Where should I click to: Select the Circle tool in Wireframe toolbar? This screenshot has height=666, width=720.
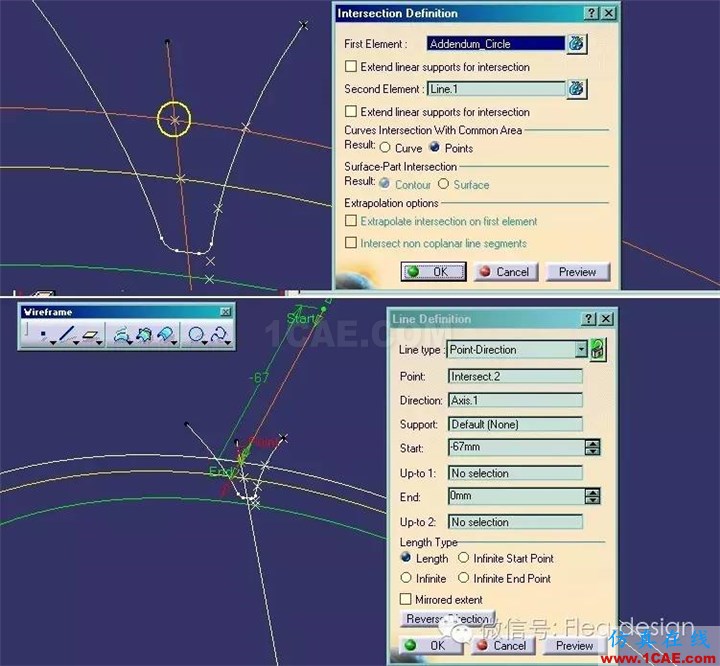196,334
